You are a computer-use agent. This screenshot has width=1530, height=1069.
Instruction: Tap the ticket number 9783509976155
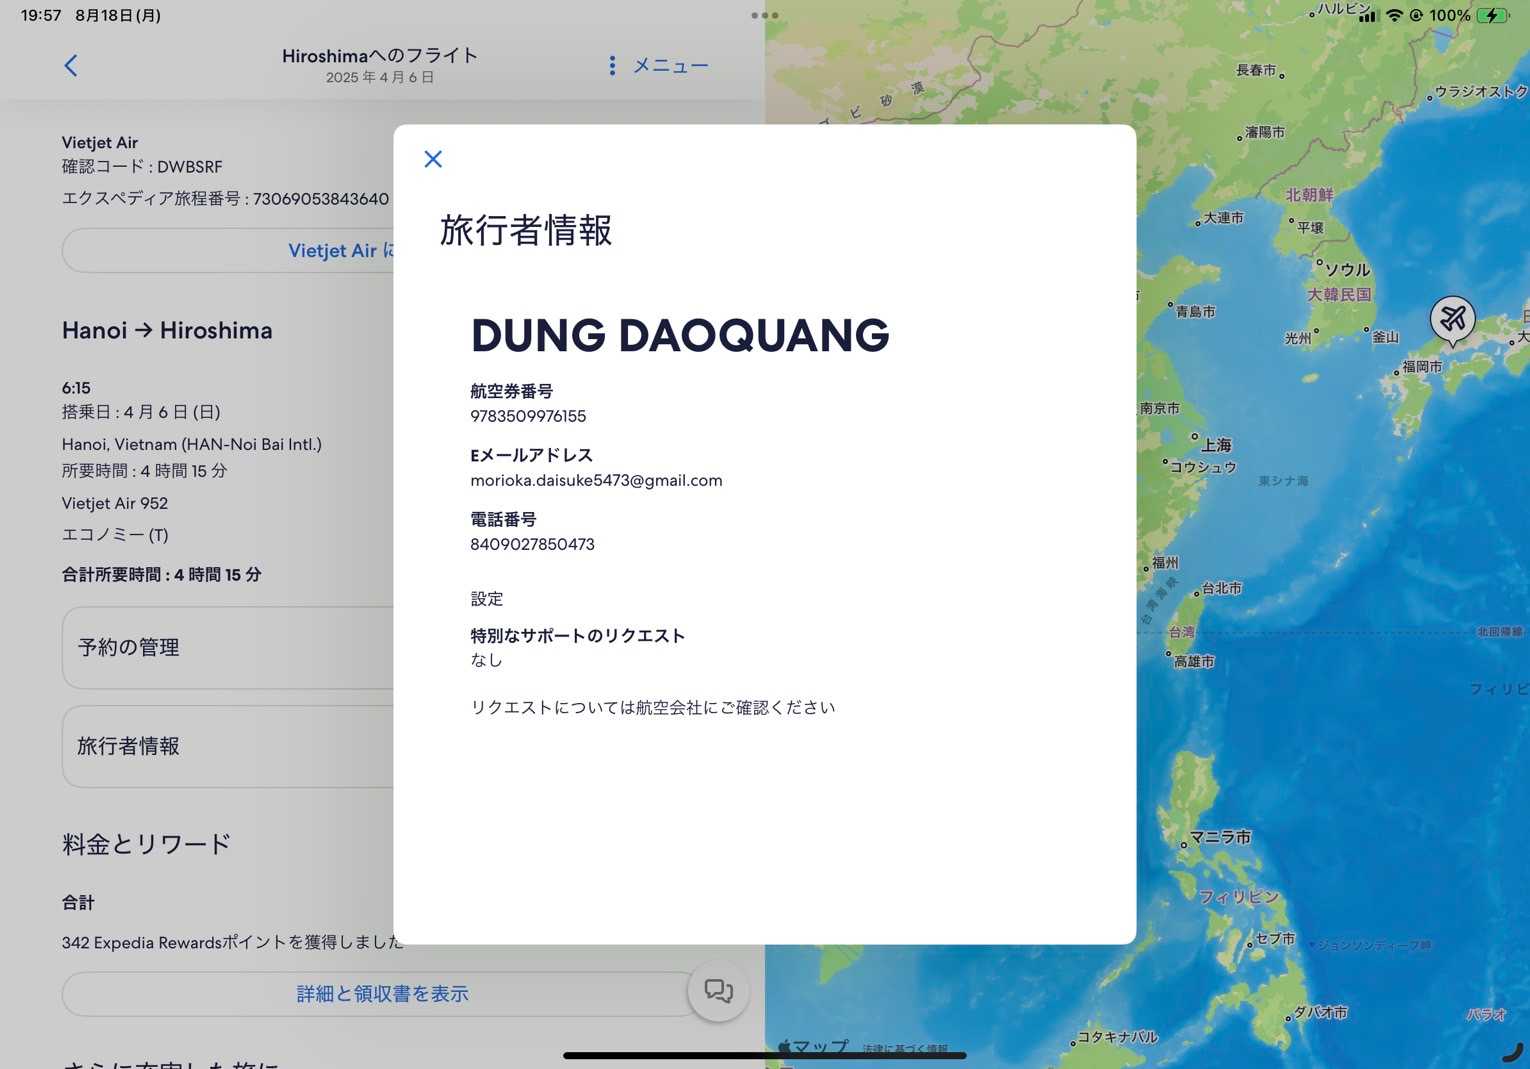coord(528,417)
